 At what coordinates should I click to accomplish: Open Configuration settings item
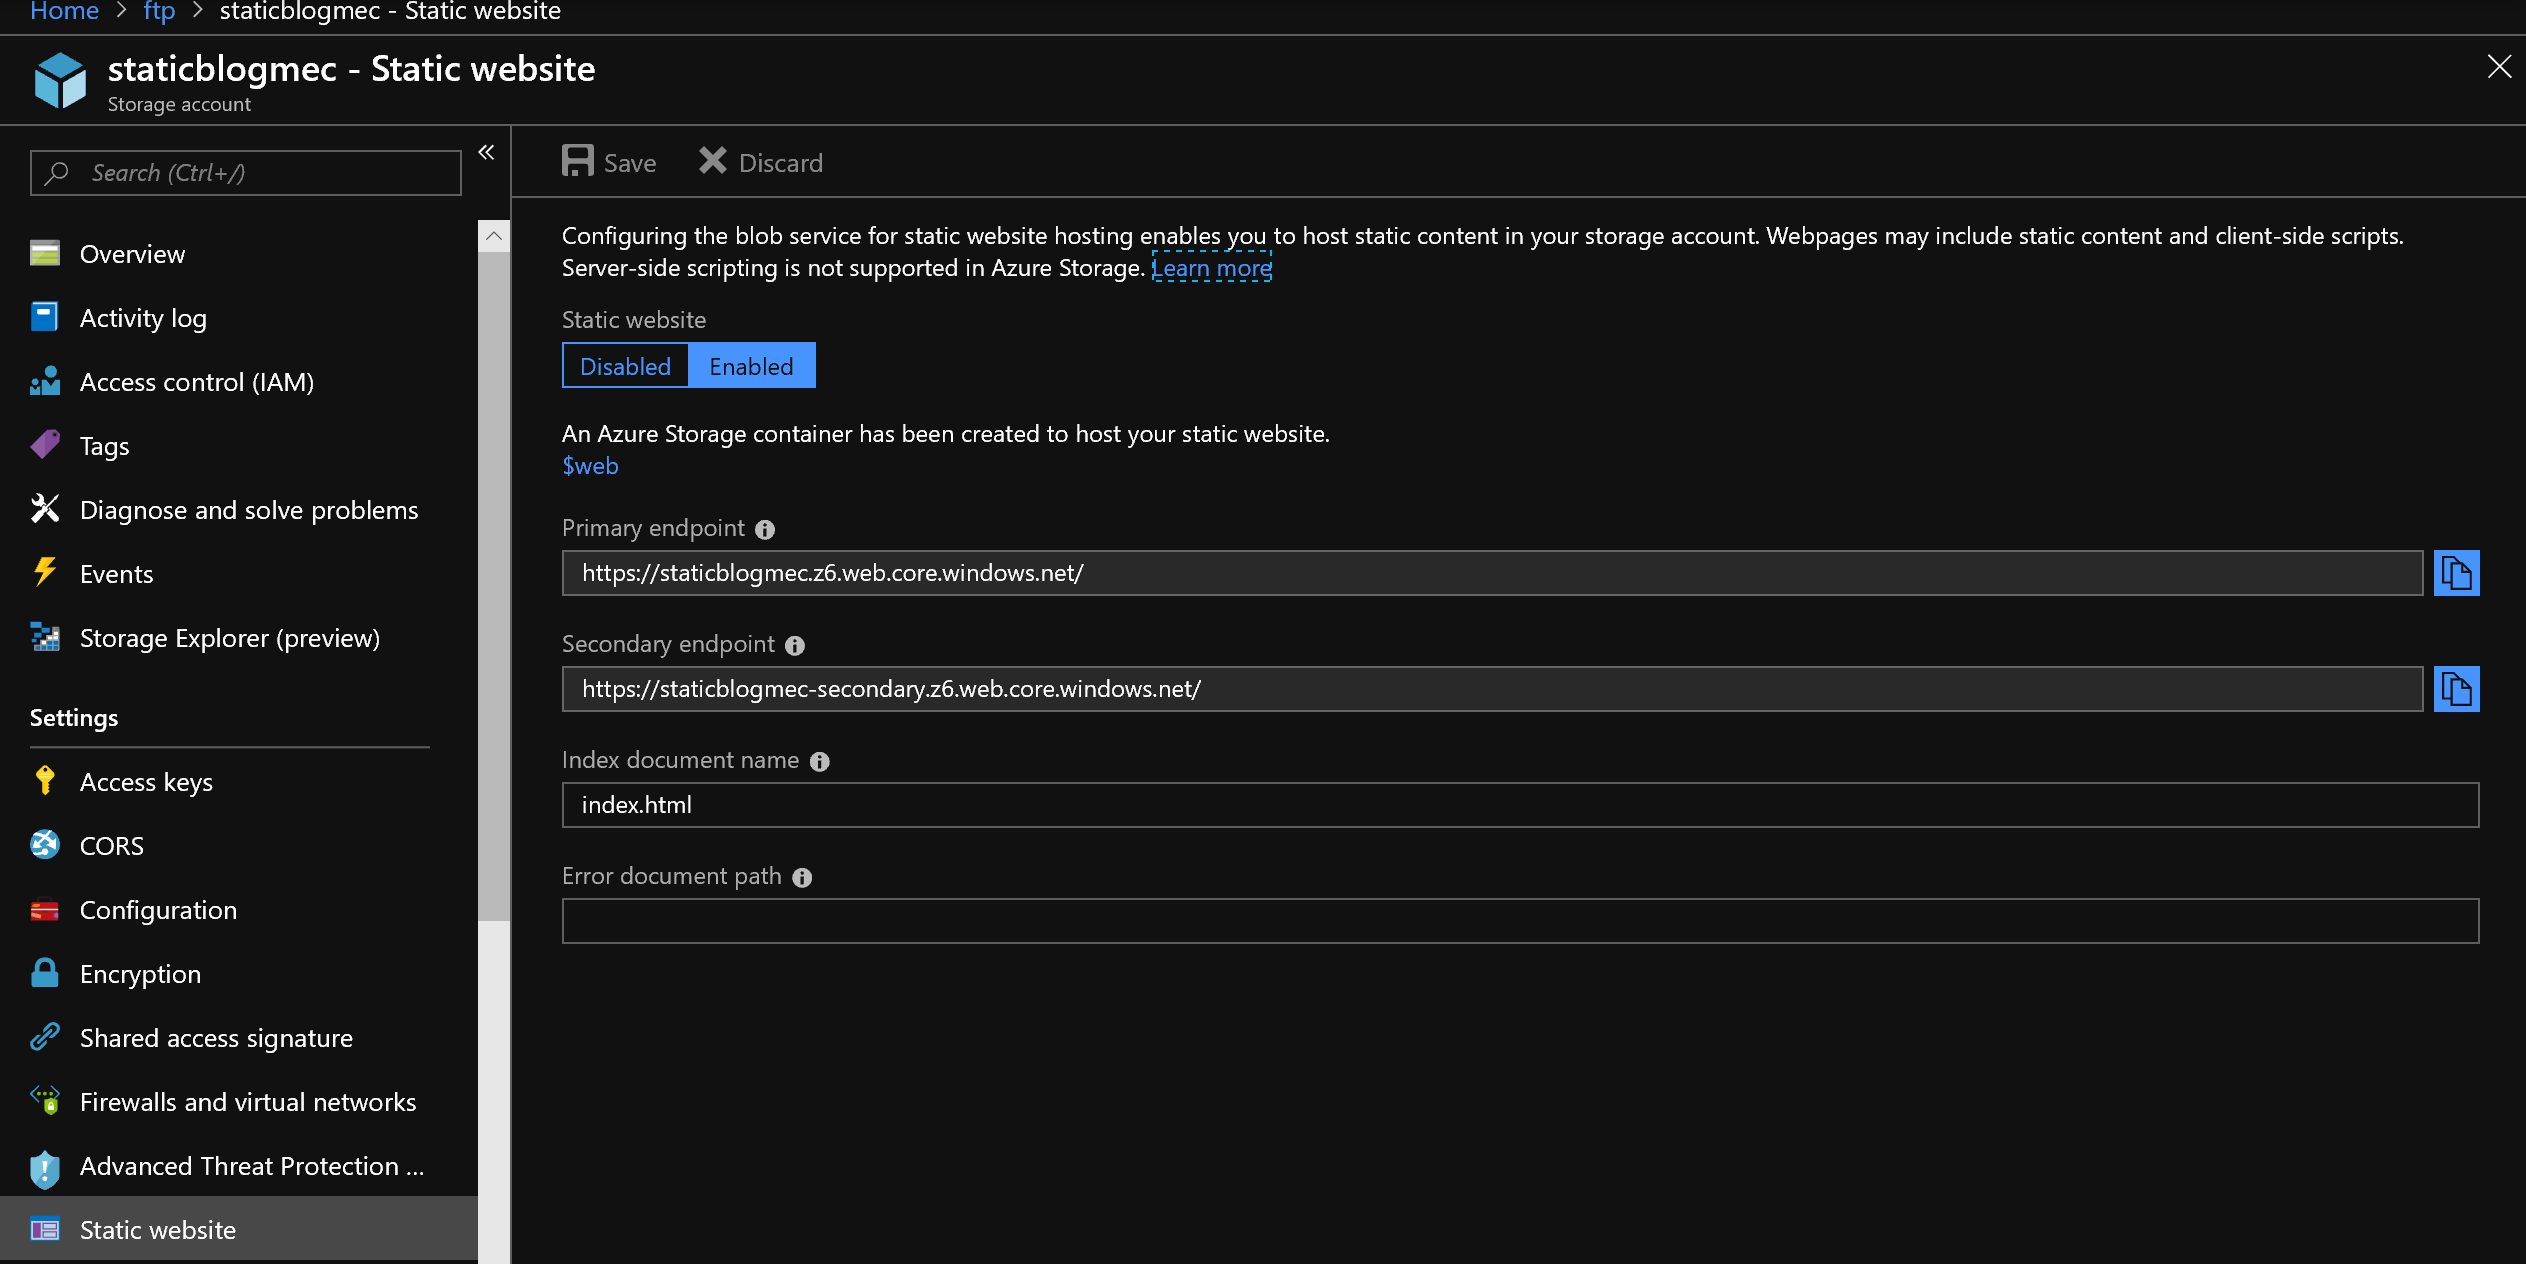[239, 910]
